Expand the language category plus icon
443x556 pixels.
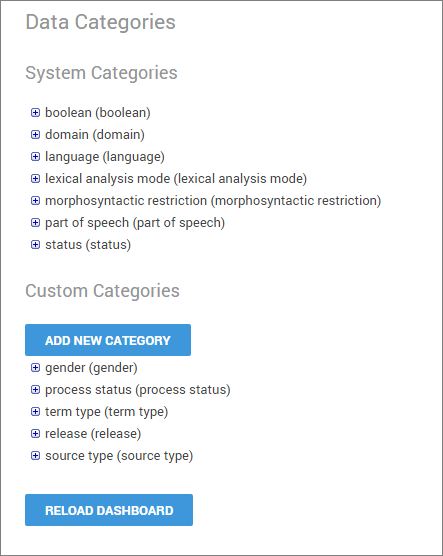tap(35, 156)
